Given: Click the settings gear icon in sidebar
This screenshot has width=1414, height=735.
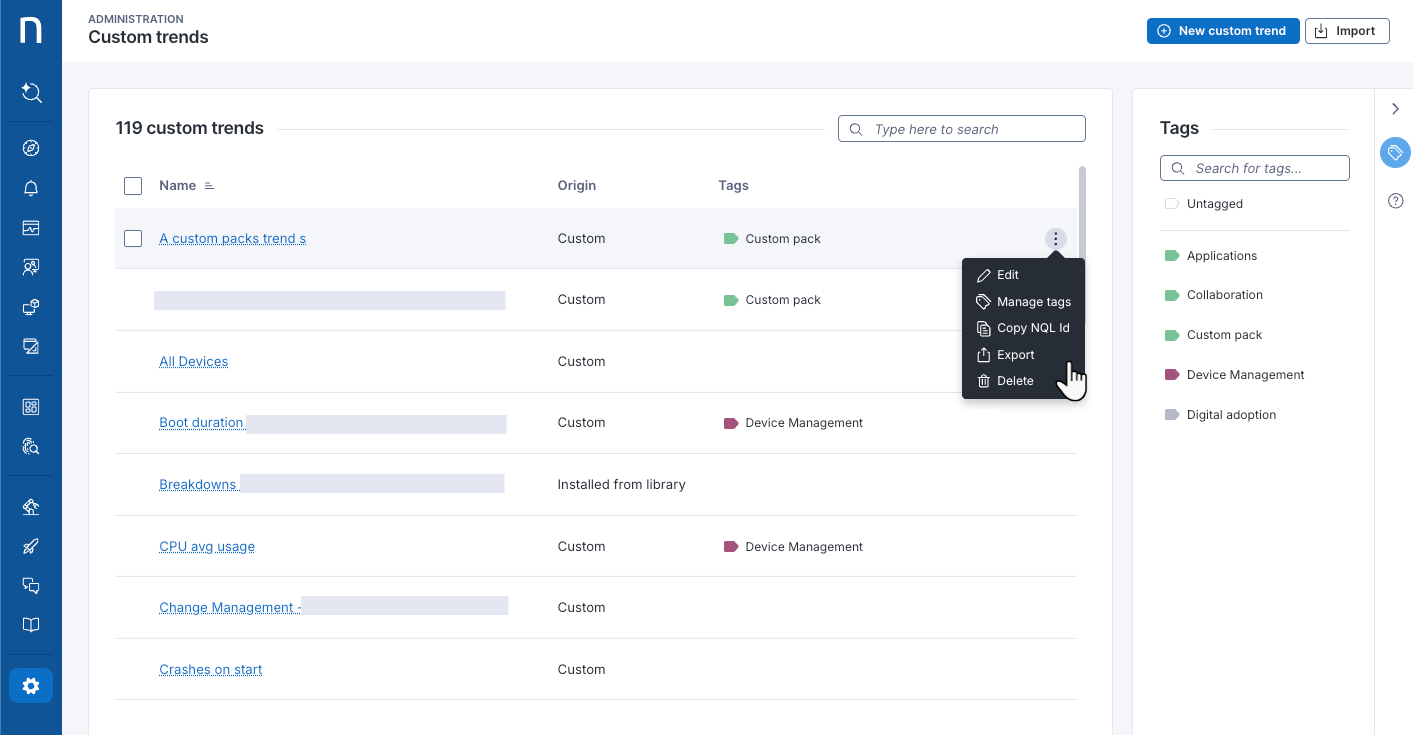Looking at the screenshot, I should tap(31, 686).
